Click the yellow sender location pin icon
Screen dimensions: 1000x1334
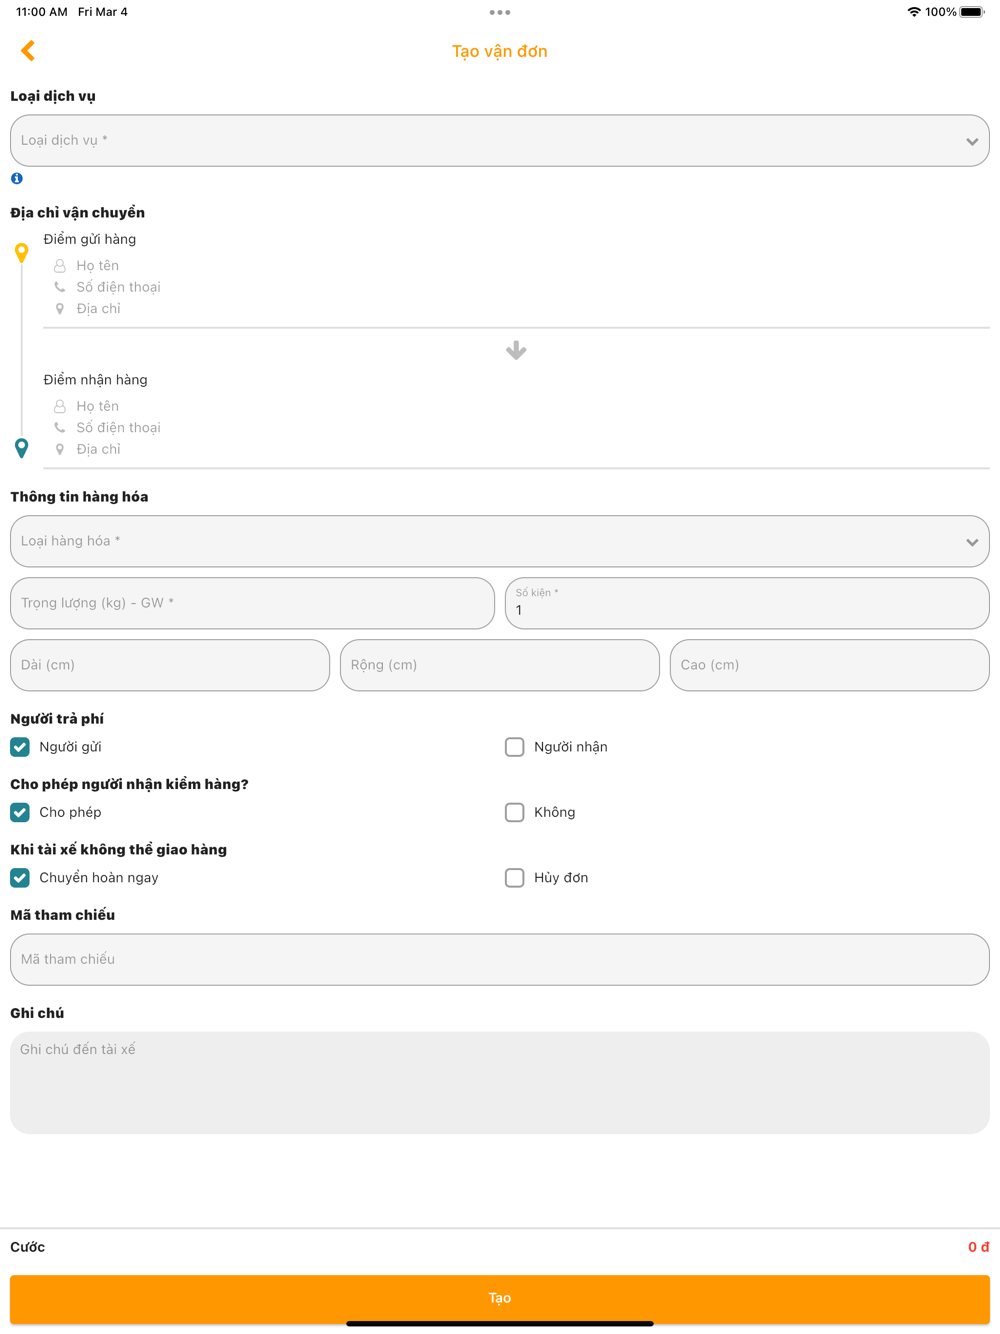[22, 252]
